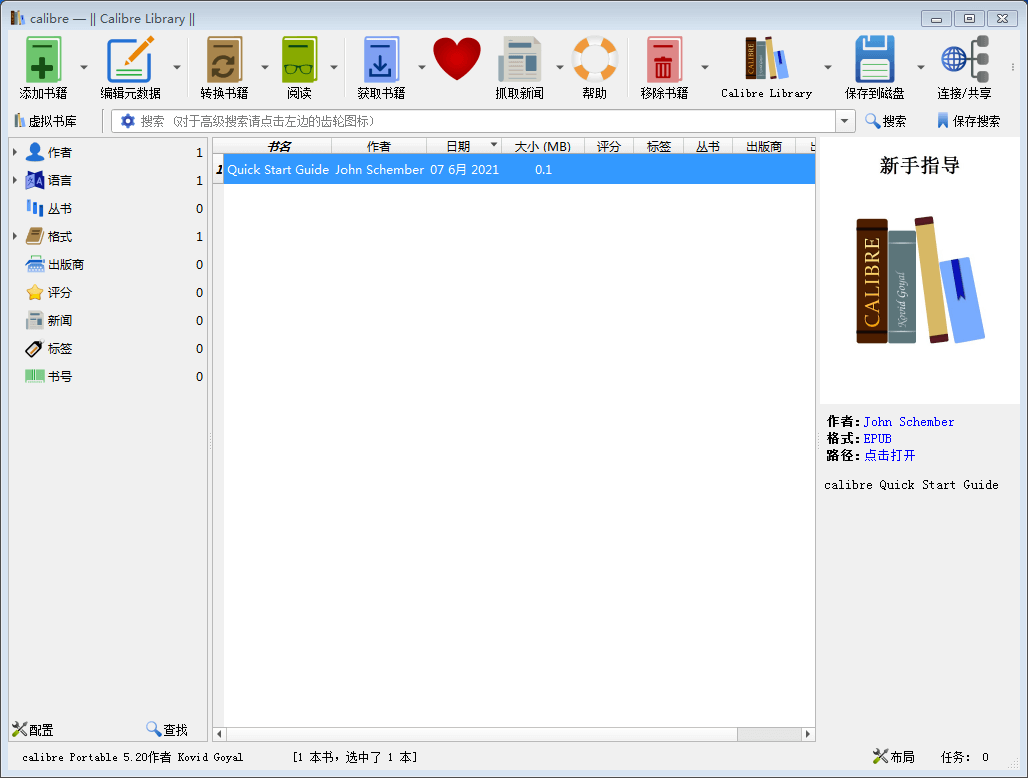Click the 任务: 0 jobs indicator
Screen dimensions: 1028x778
point(964,757)
